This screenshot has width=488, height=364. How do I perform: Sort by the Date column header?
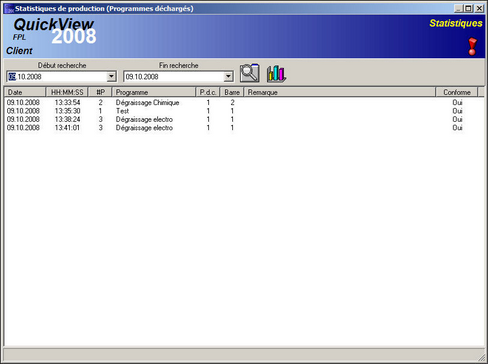pyautogui.click(x=25, y=92)
